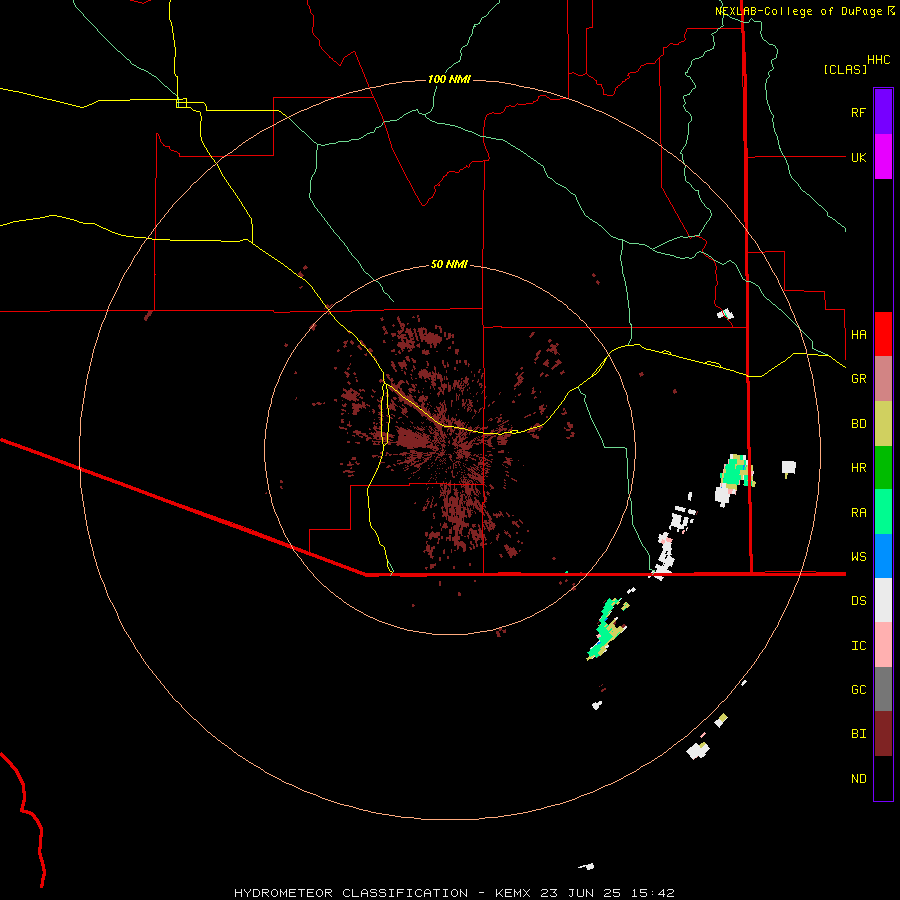This screenshot has height=900, width=900.
Task: Select the light pink IC legend swatch
Action: (883, 645)
